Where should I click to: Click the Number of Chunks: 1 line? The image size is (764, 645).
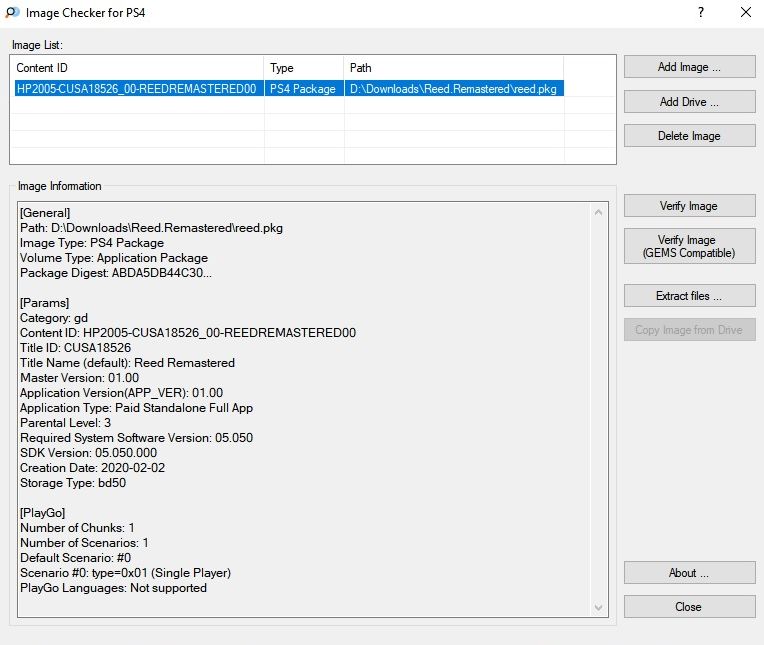[77, 528]
